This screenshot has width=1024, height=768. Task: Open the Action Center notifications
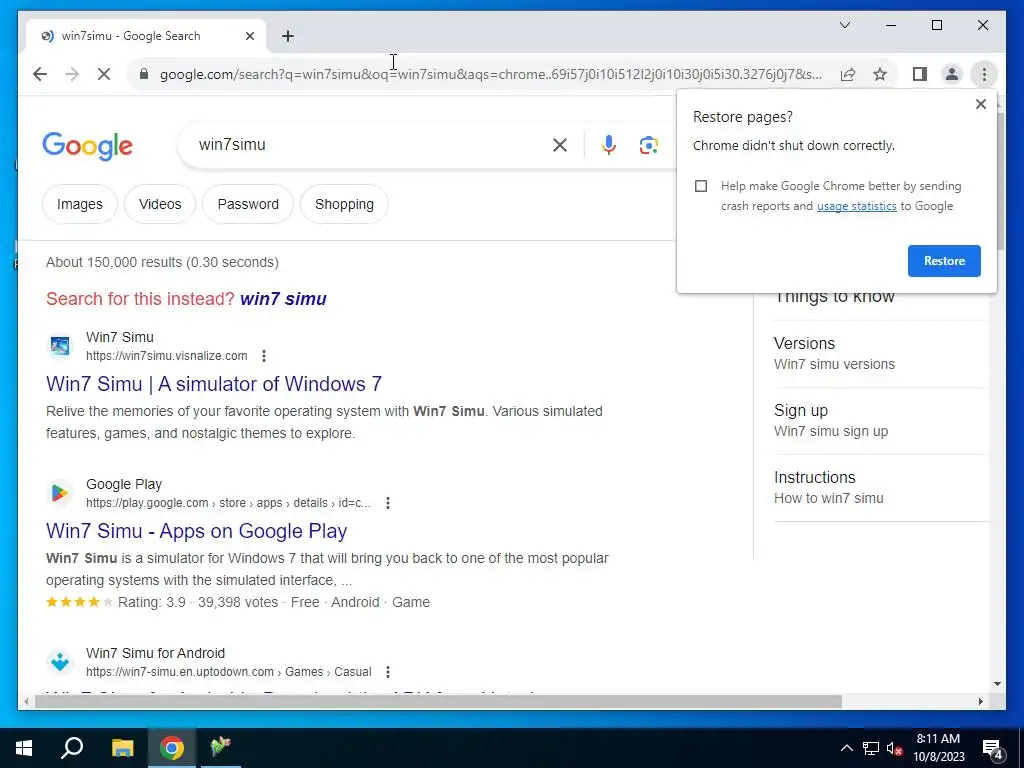(993, 748)
